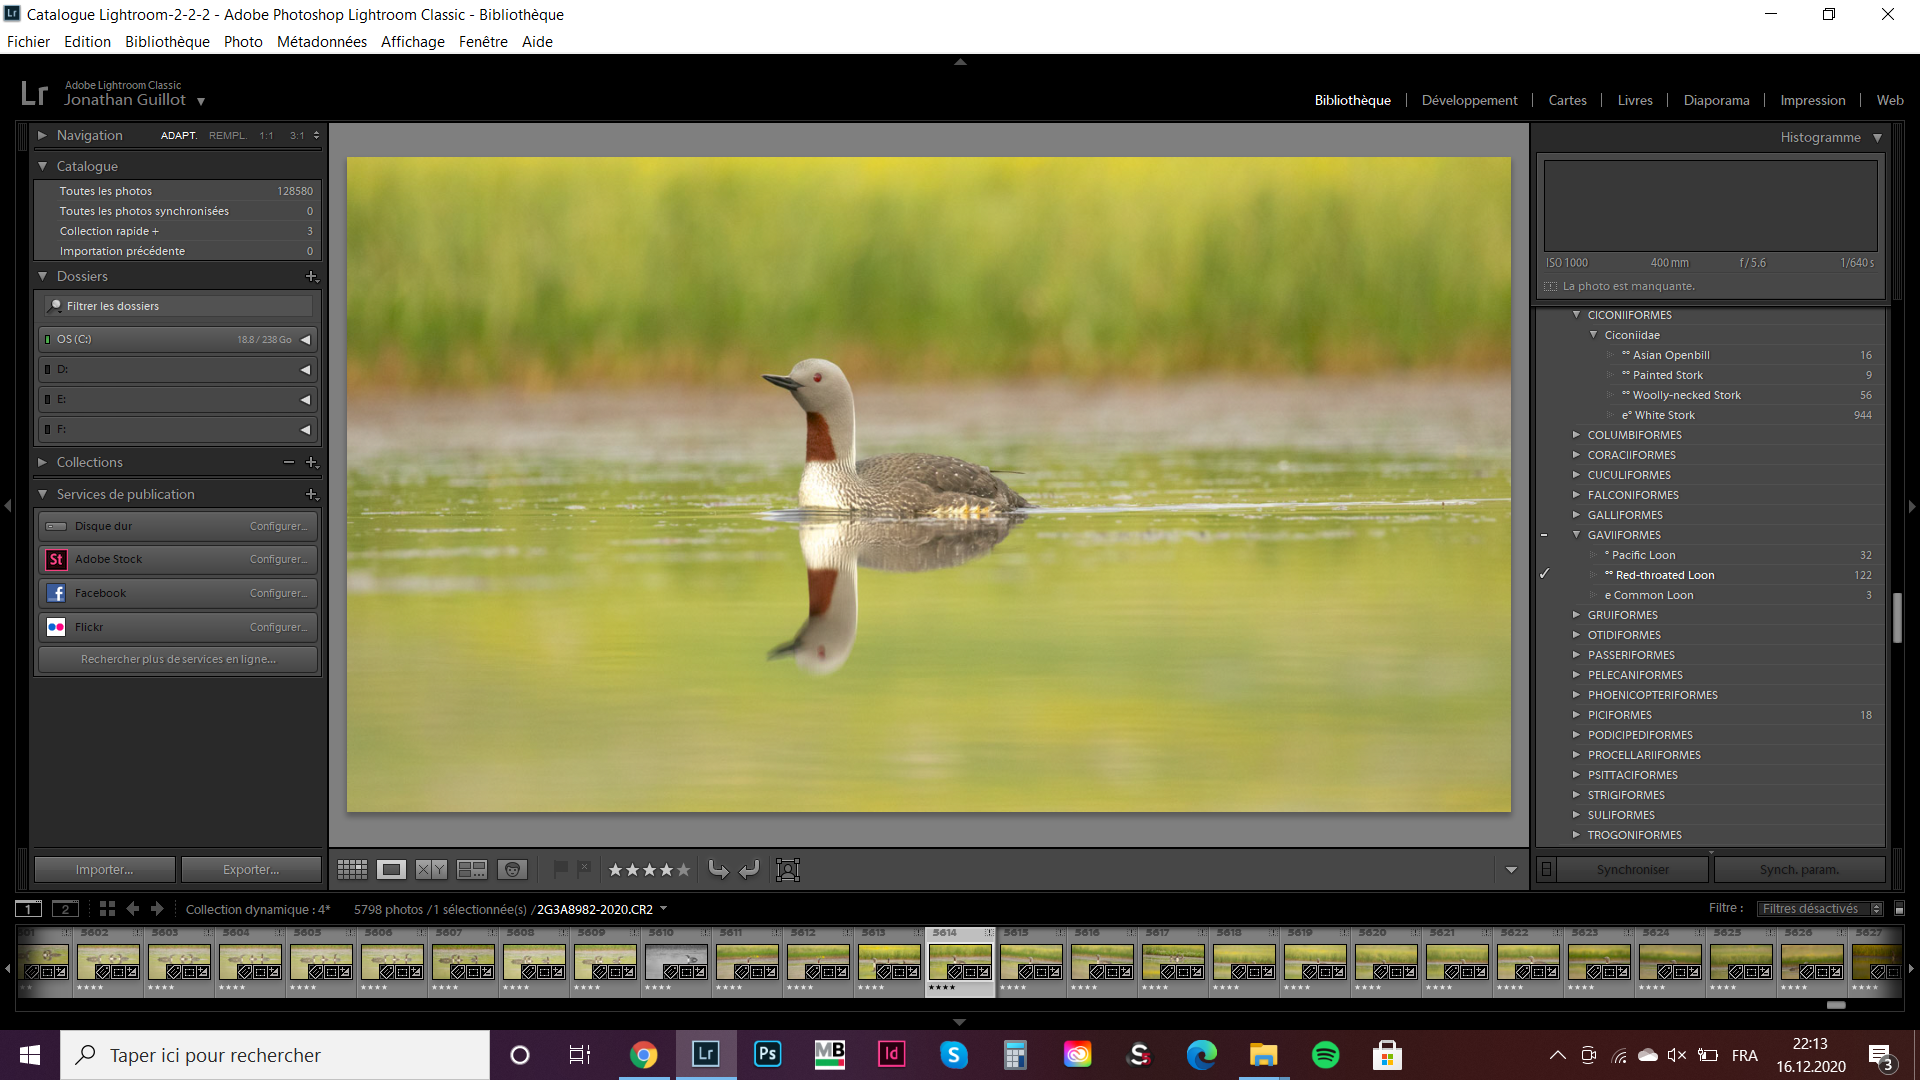Screen dimensions: 1920x1080
Task: Expand the Collections panel
Action: click(42, 462)
